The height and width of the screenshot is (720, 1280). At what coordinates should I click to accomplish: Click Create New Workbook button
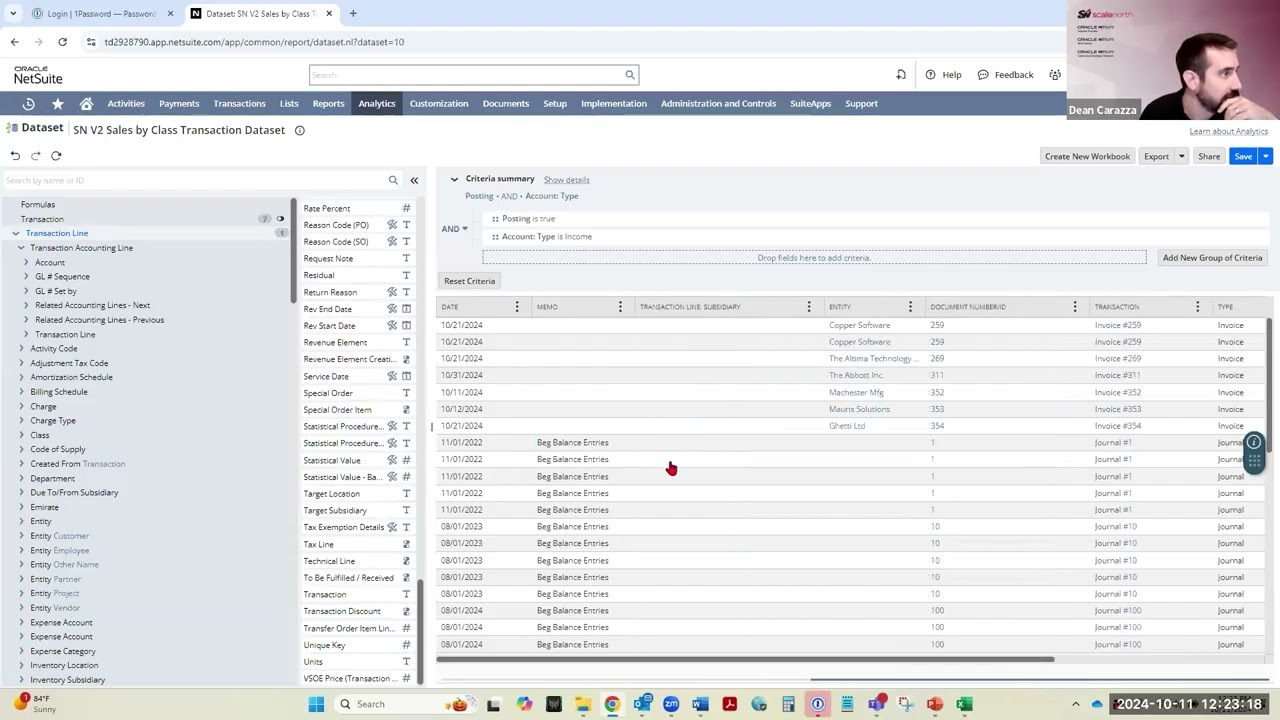tap(1087, 156)
